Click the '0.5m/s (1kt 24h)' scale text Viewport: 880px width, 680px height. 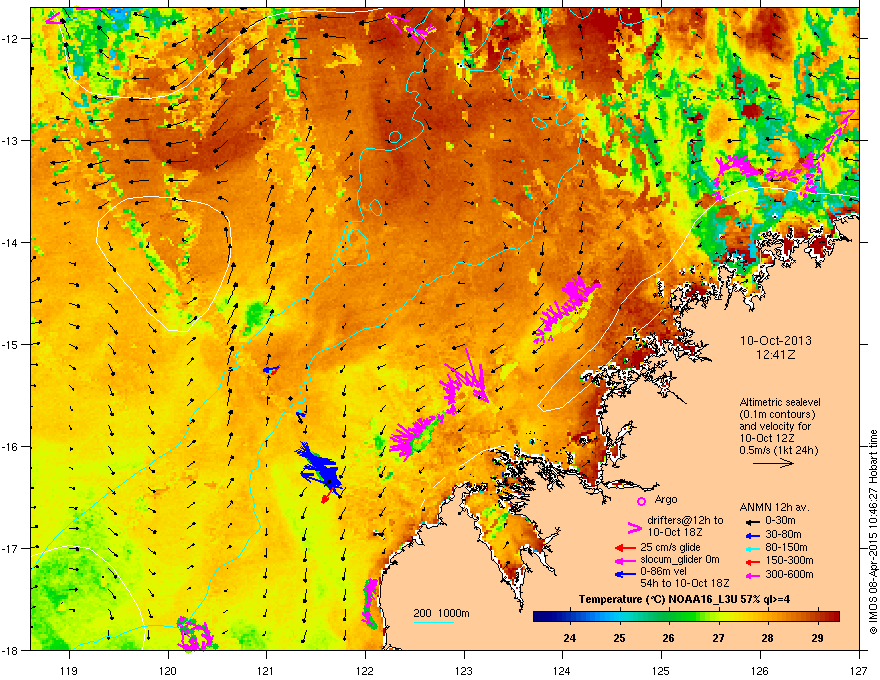coord(778,450)
